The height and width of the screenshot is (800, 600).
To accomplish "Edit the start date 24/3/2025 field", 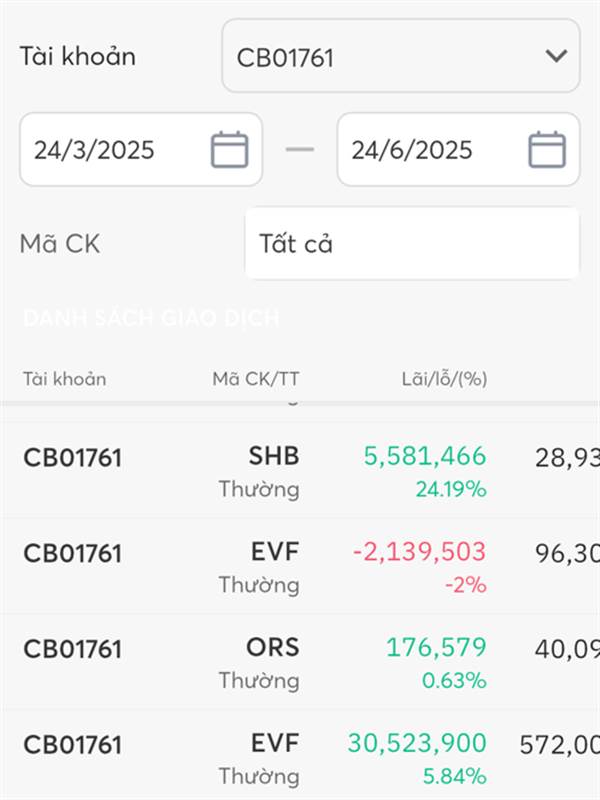I will pyautogui.click(x=141, y=149).
